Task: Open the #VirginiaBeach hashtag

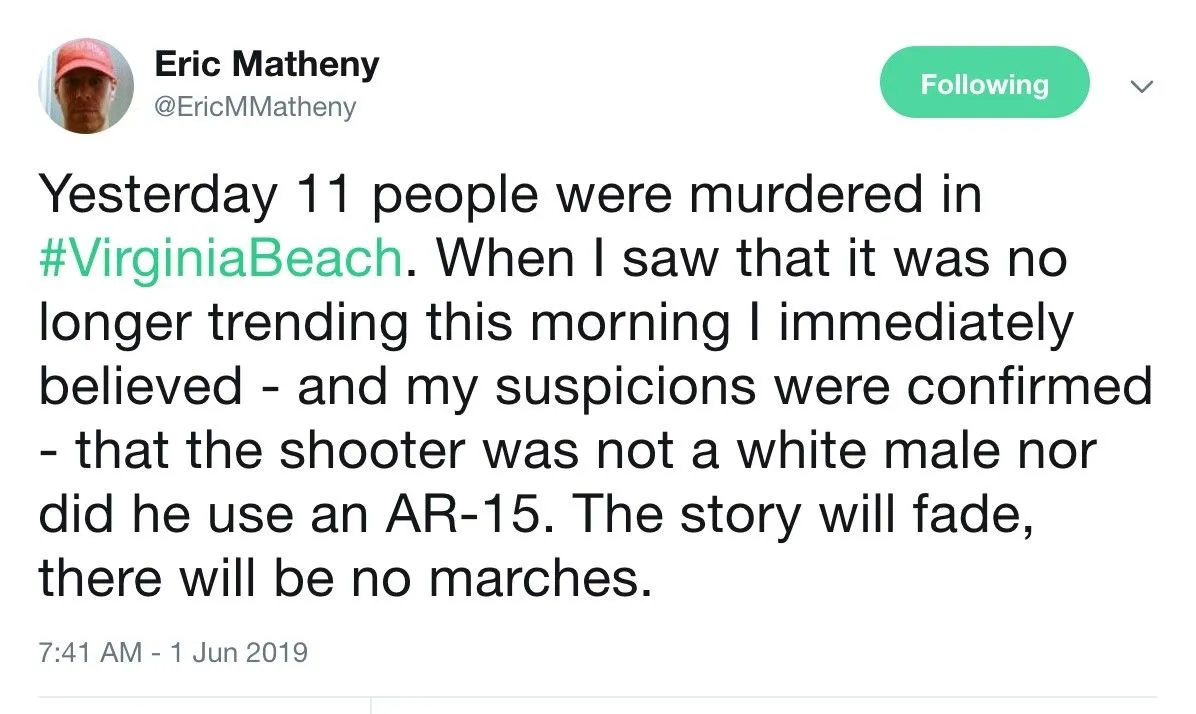Action: tap(221, 258)
